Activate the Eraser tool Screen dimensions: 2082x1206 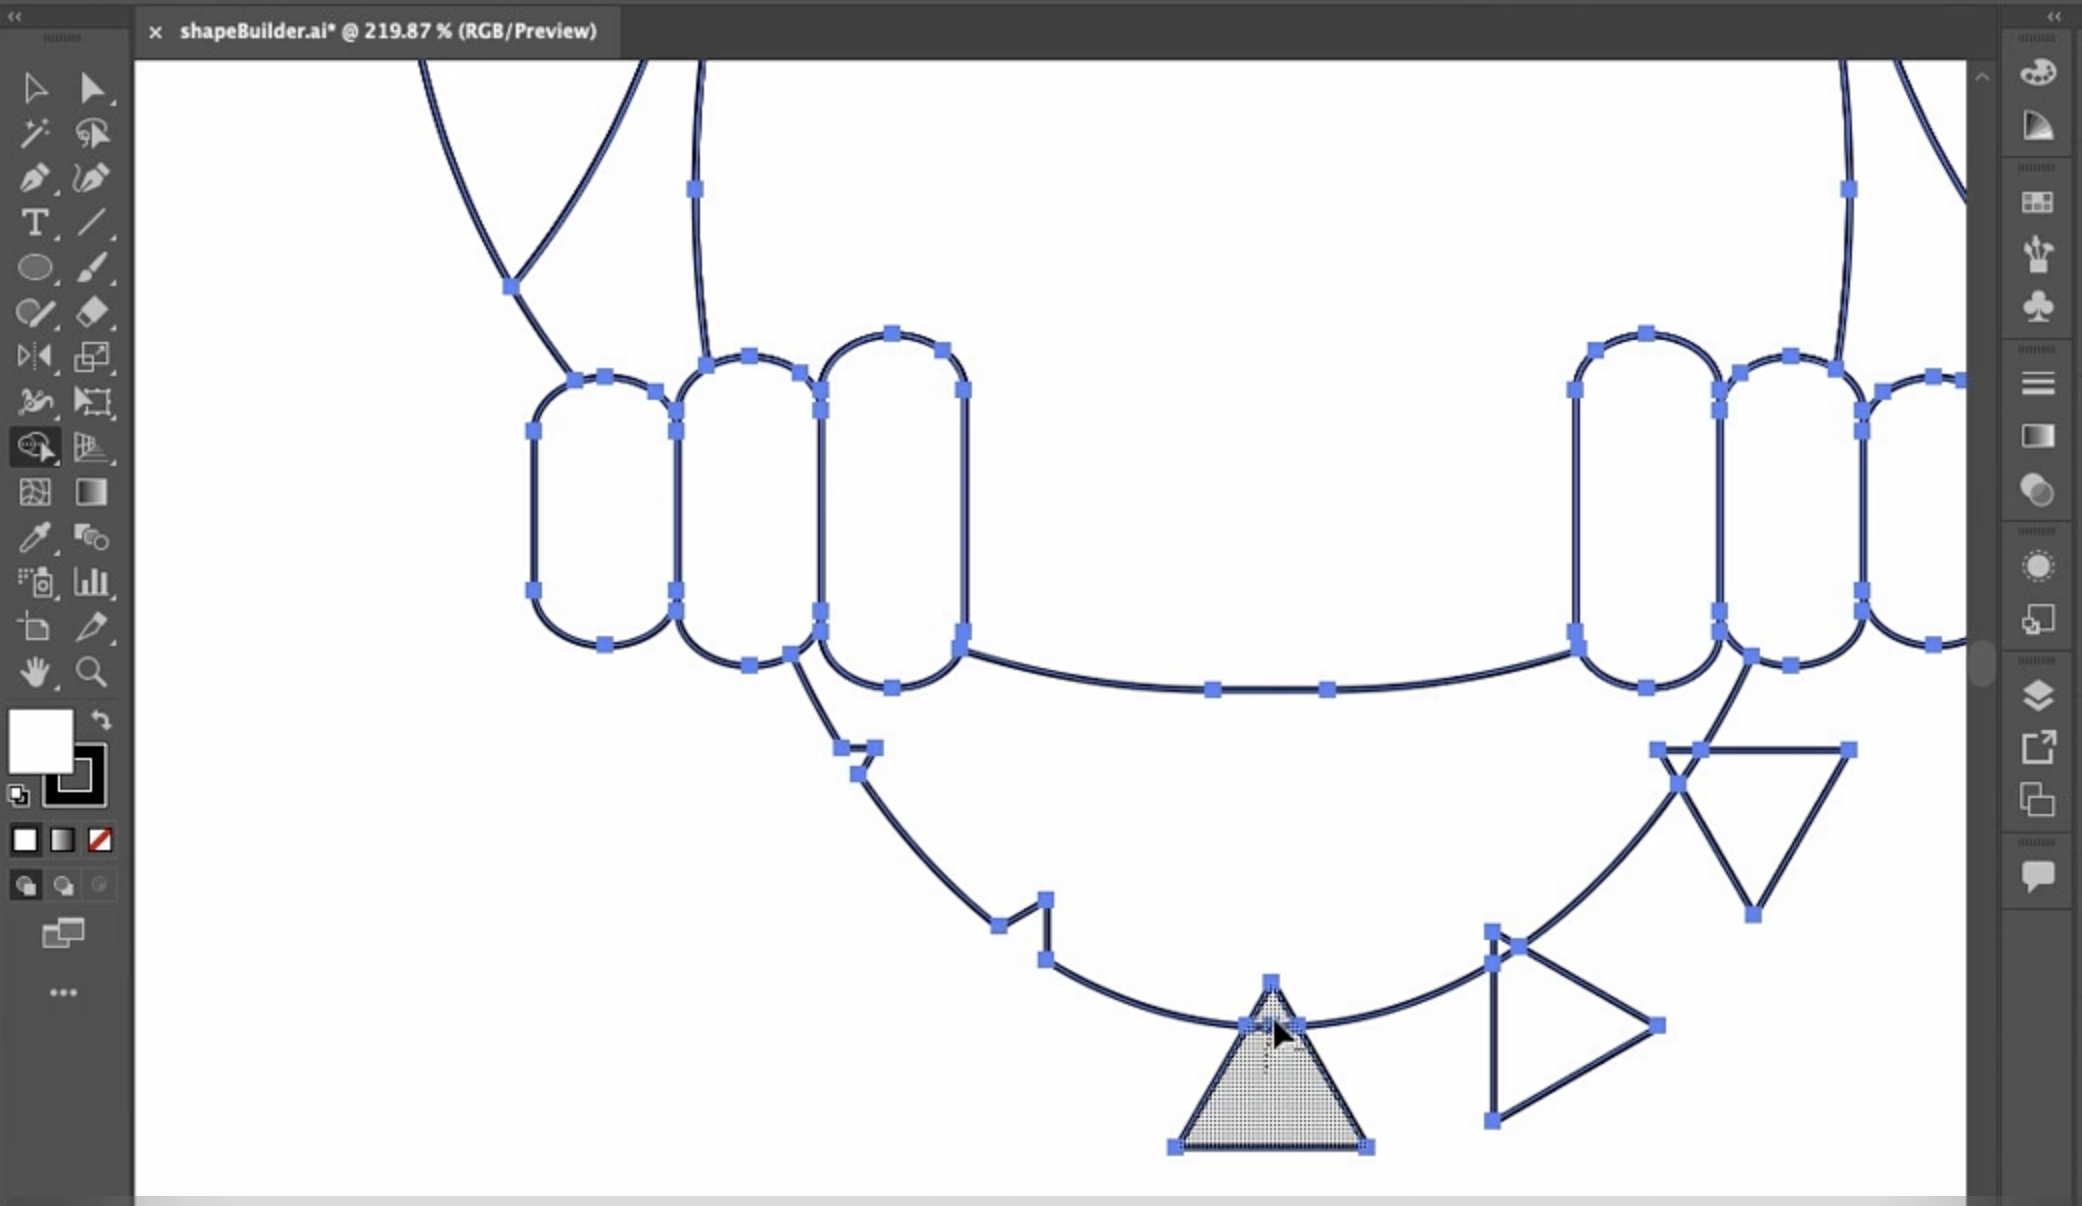point(91,312)
